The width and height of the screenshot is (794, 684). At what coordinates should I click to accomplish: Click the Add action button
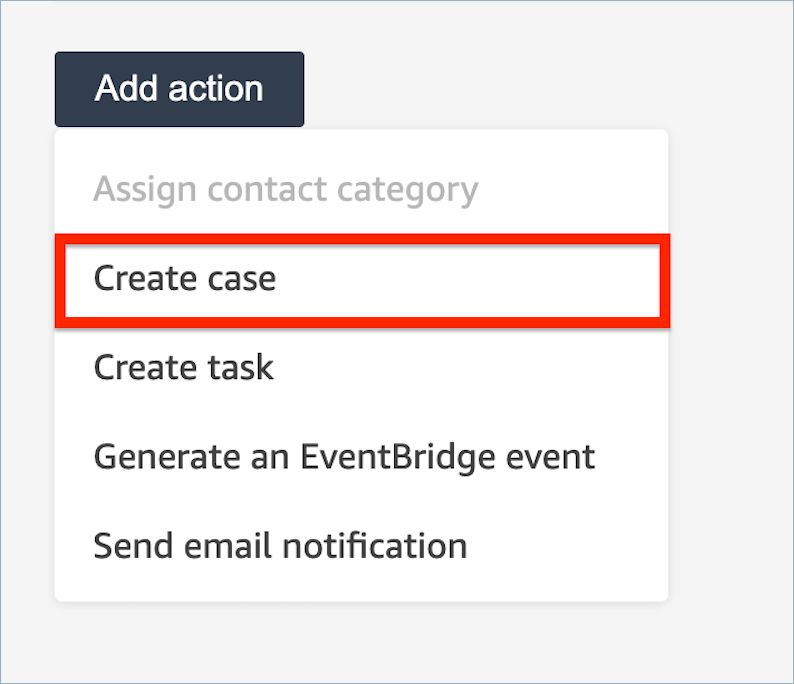coord(179,89)
